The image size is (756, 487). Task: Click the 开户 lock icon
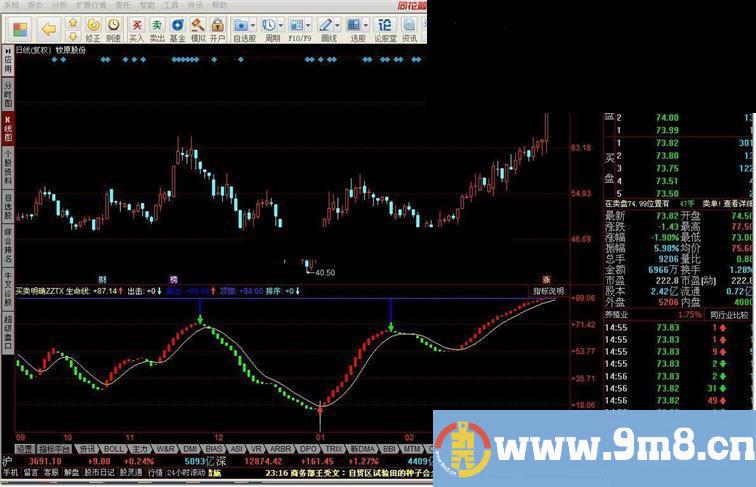[217, 27]
